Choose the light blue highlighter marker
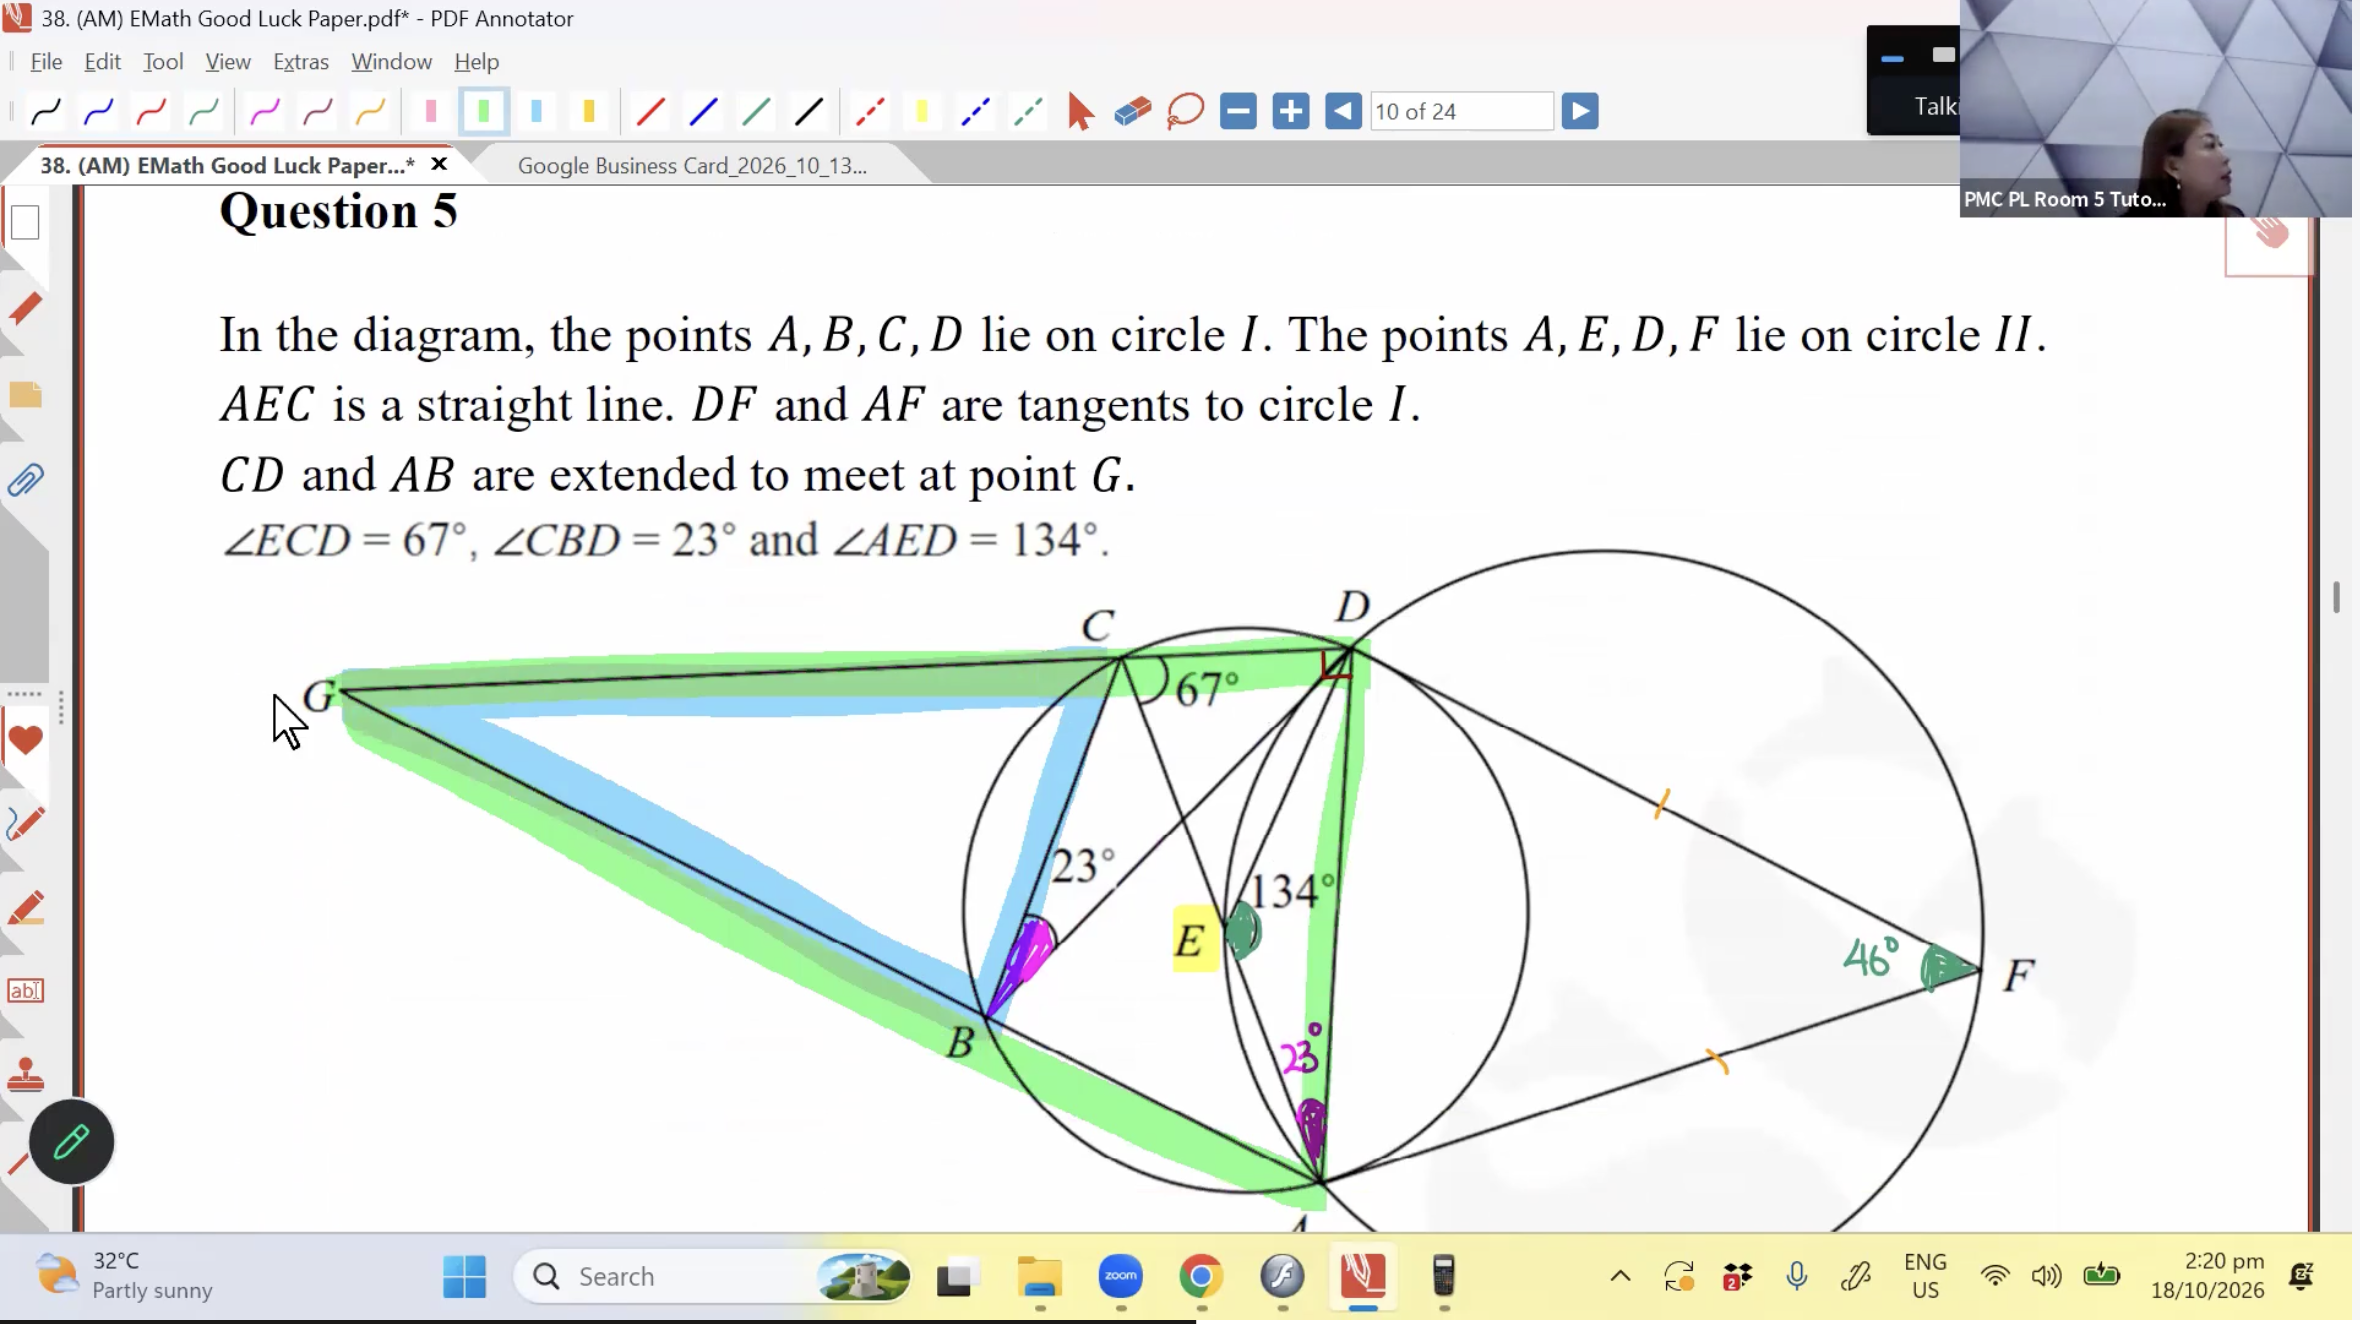Viewport: 2360px width, 1324px height. coord(537,111)
